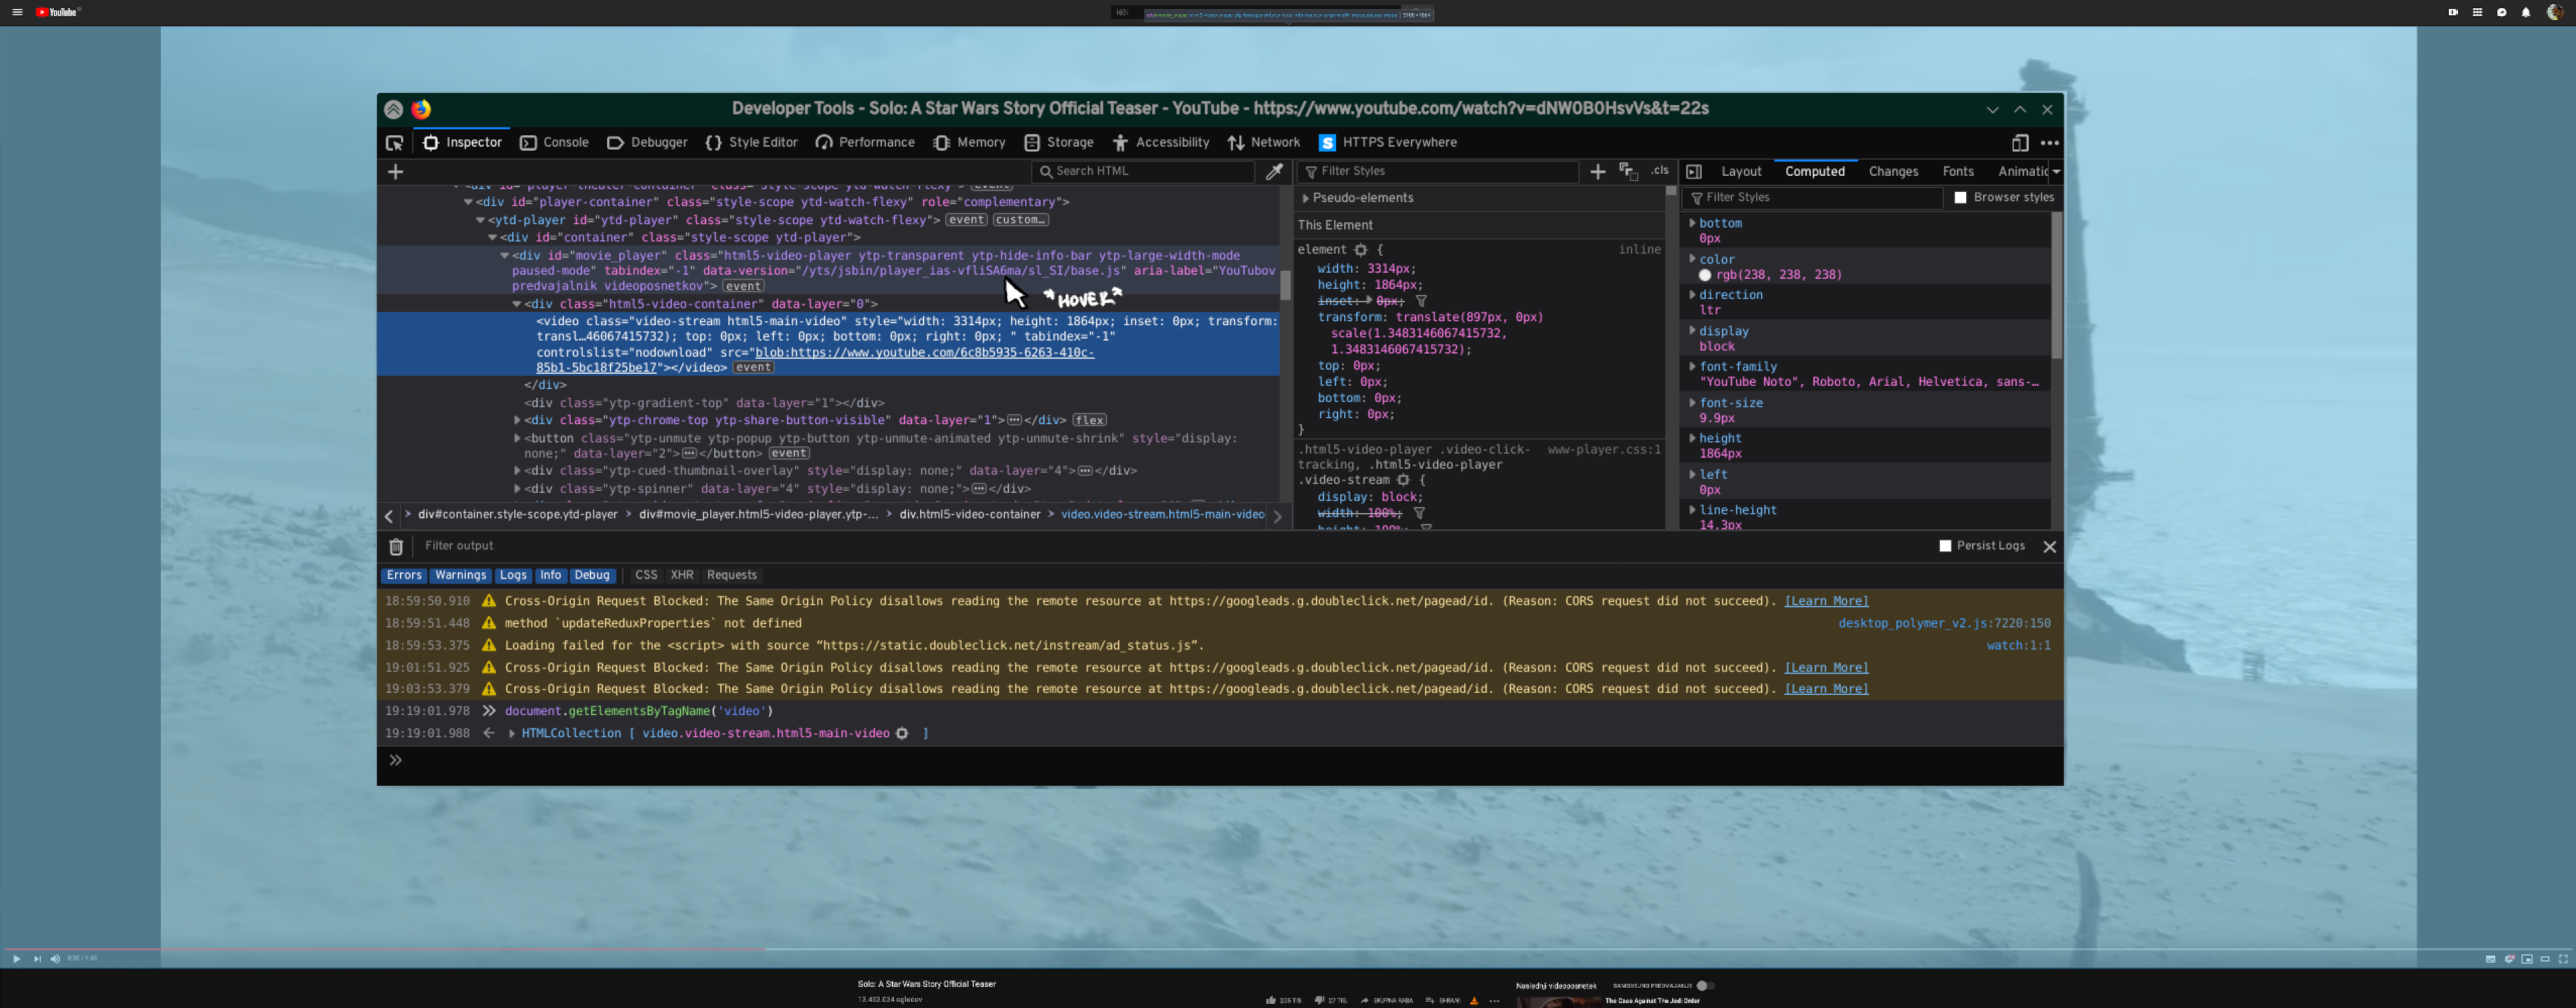
Task: Open the Layout sidebar tab
Action: (x=1740, y=172)
